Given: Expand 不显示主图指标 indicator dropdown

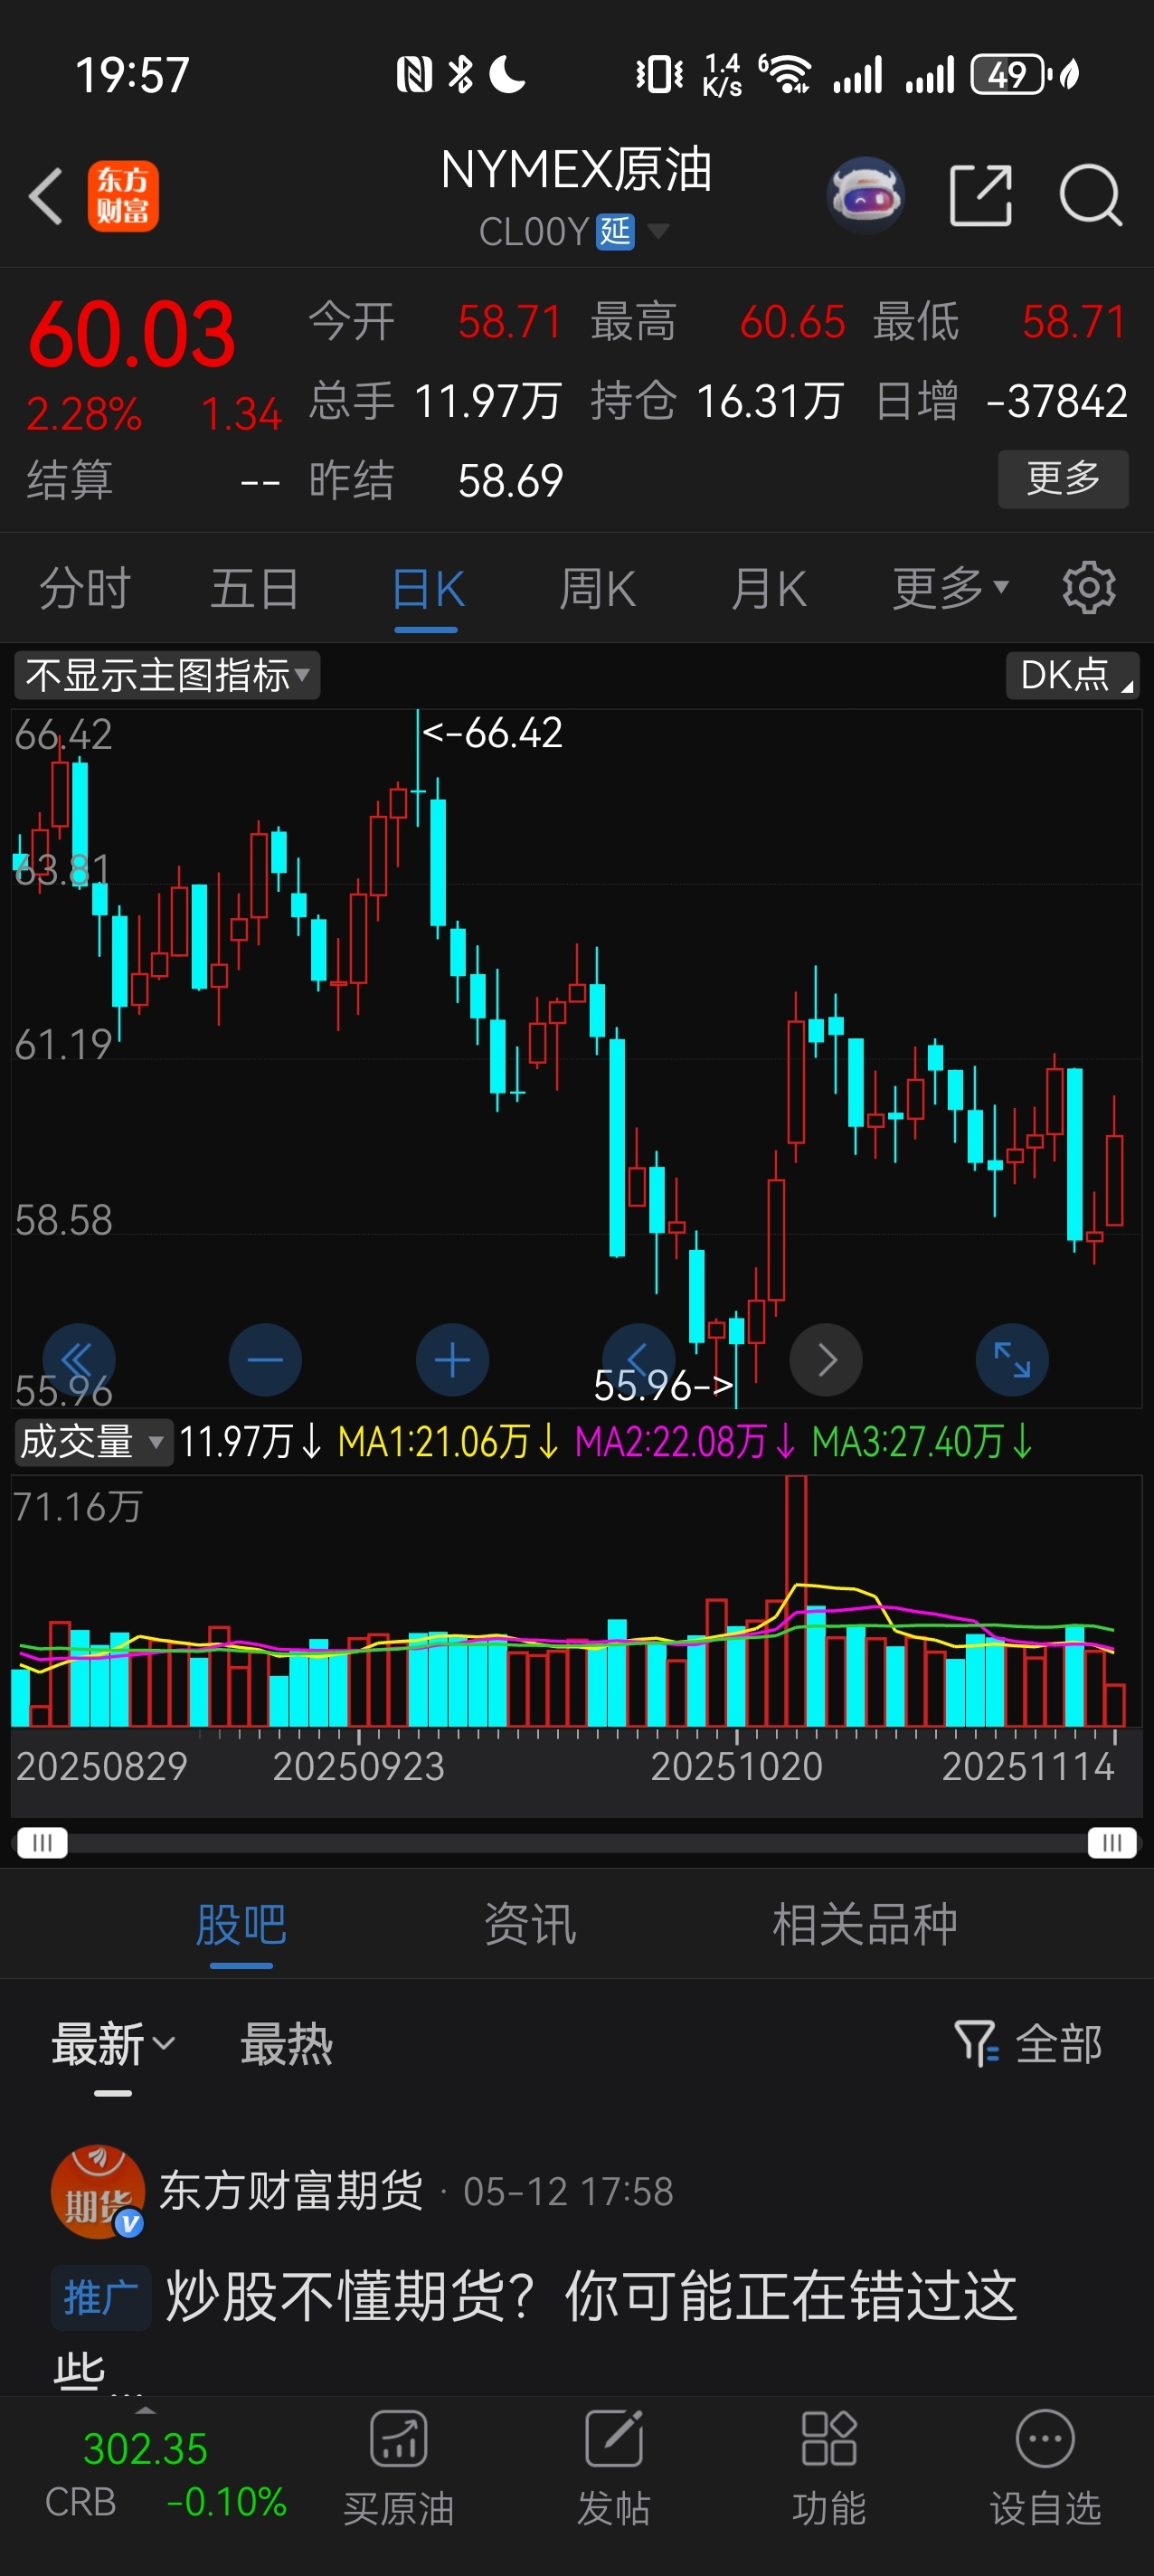Looking at the screenshot, I should pyautogui.click(x=167, y=675).
